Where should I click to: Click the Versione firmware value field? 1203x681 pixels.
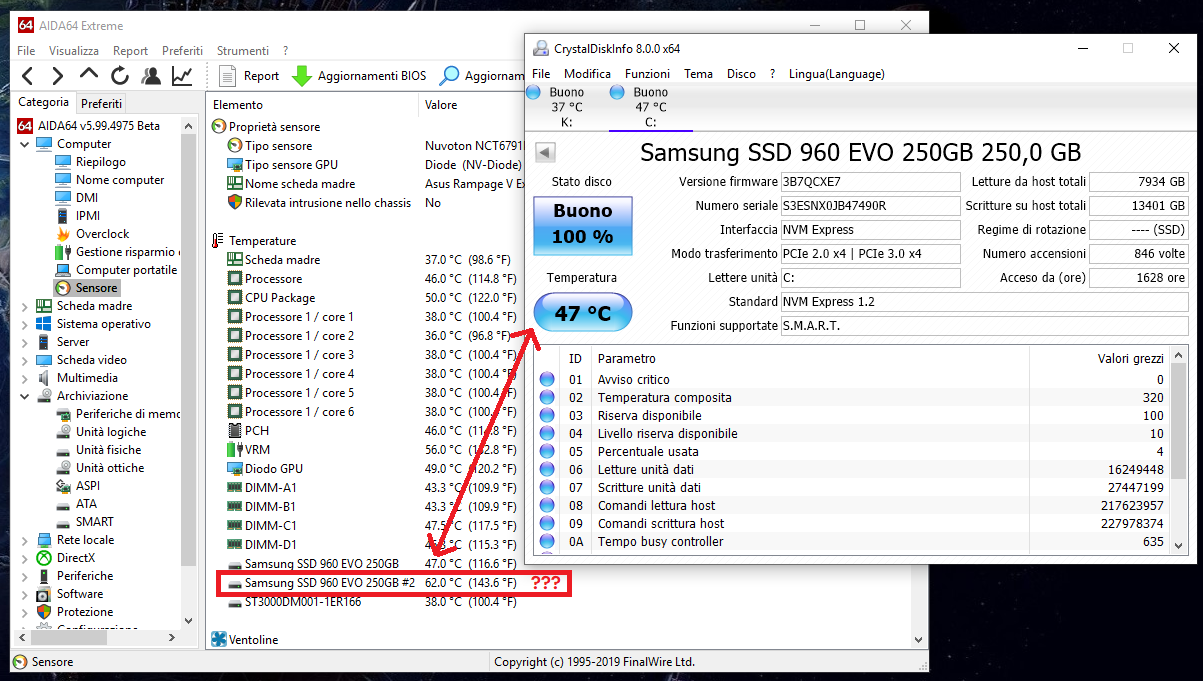tap(870, 182)
